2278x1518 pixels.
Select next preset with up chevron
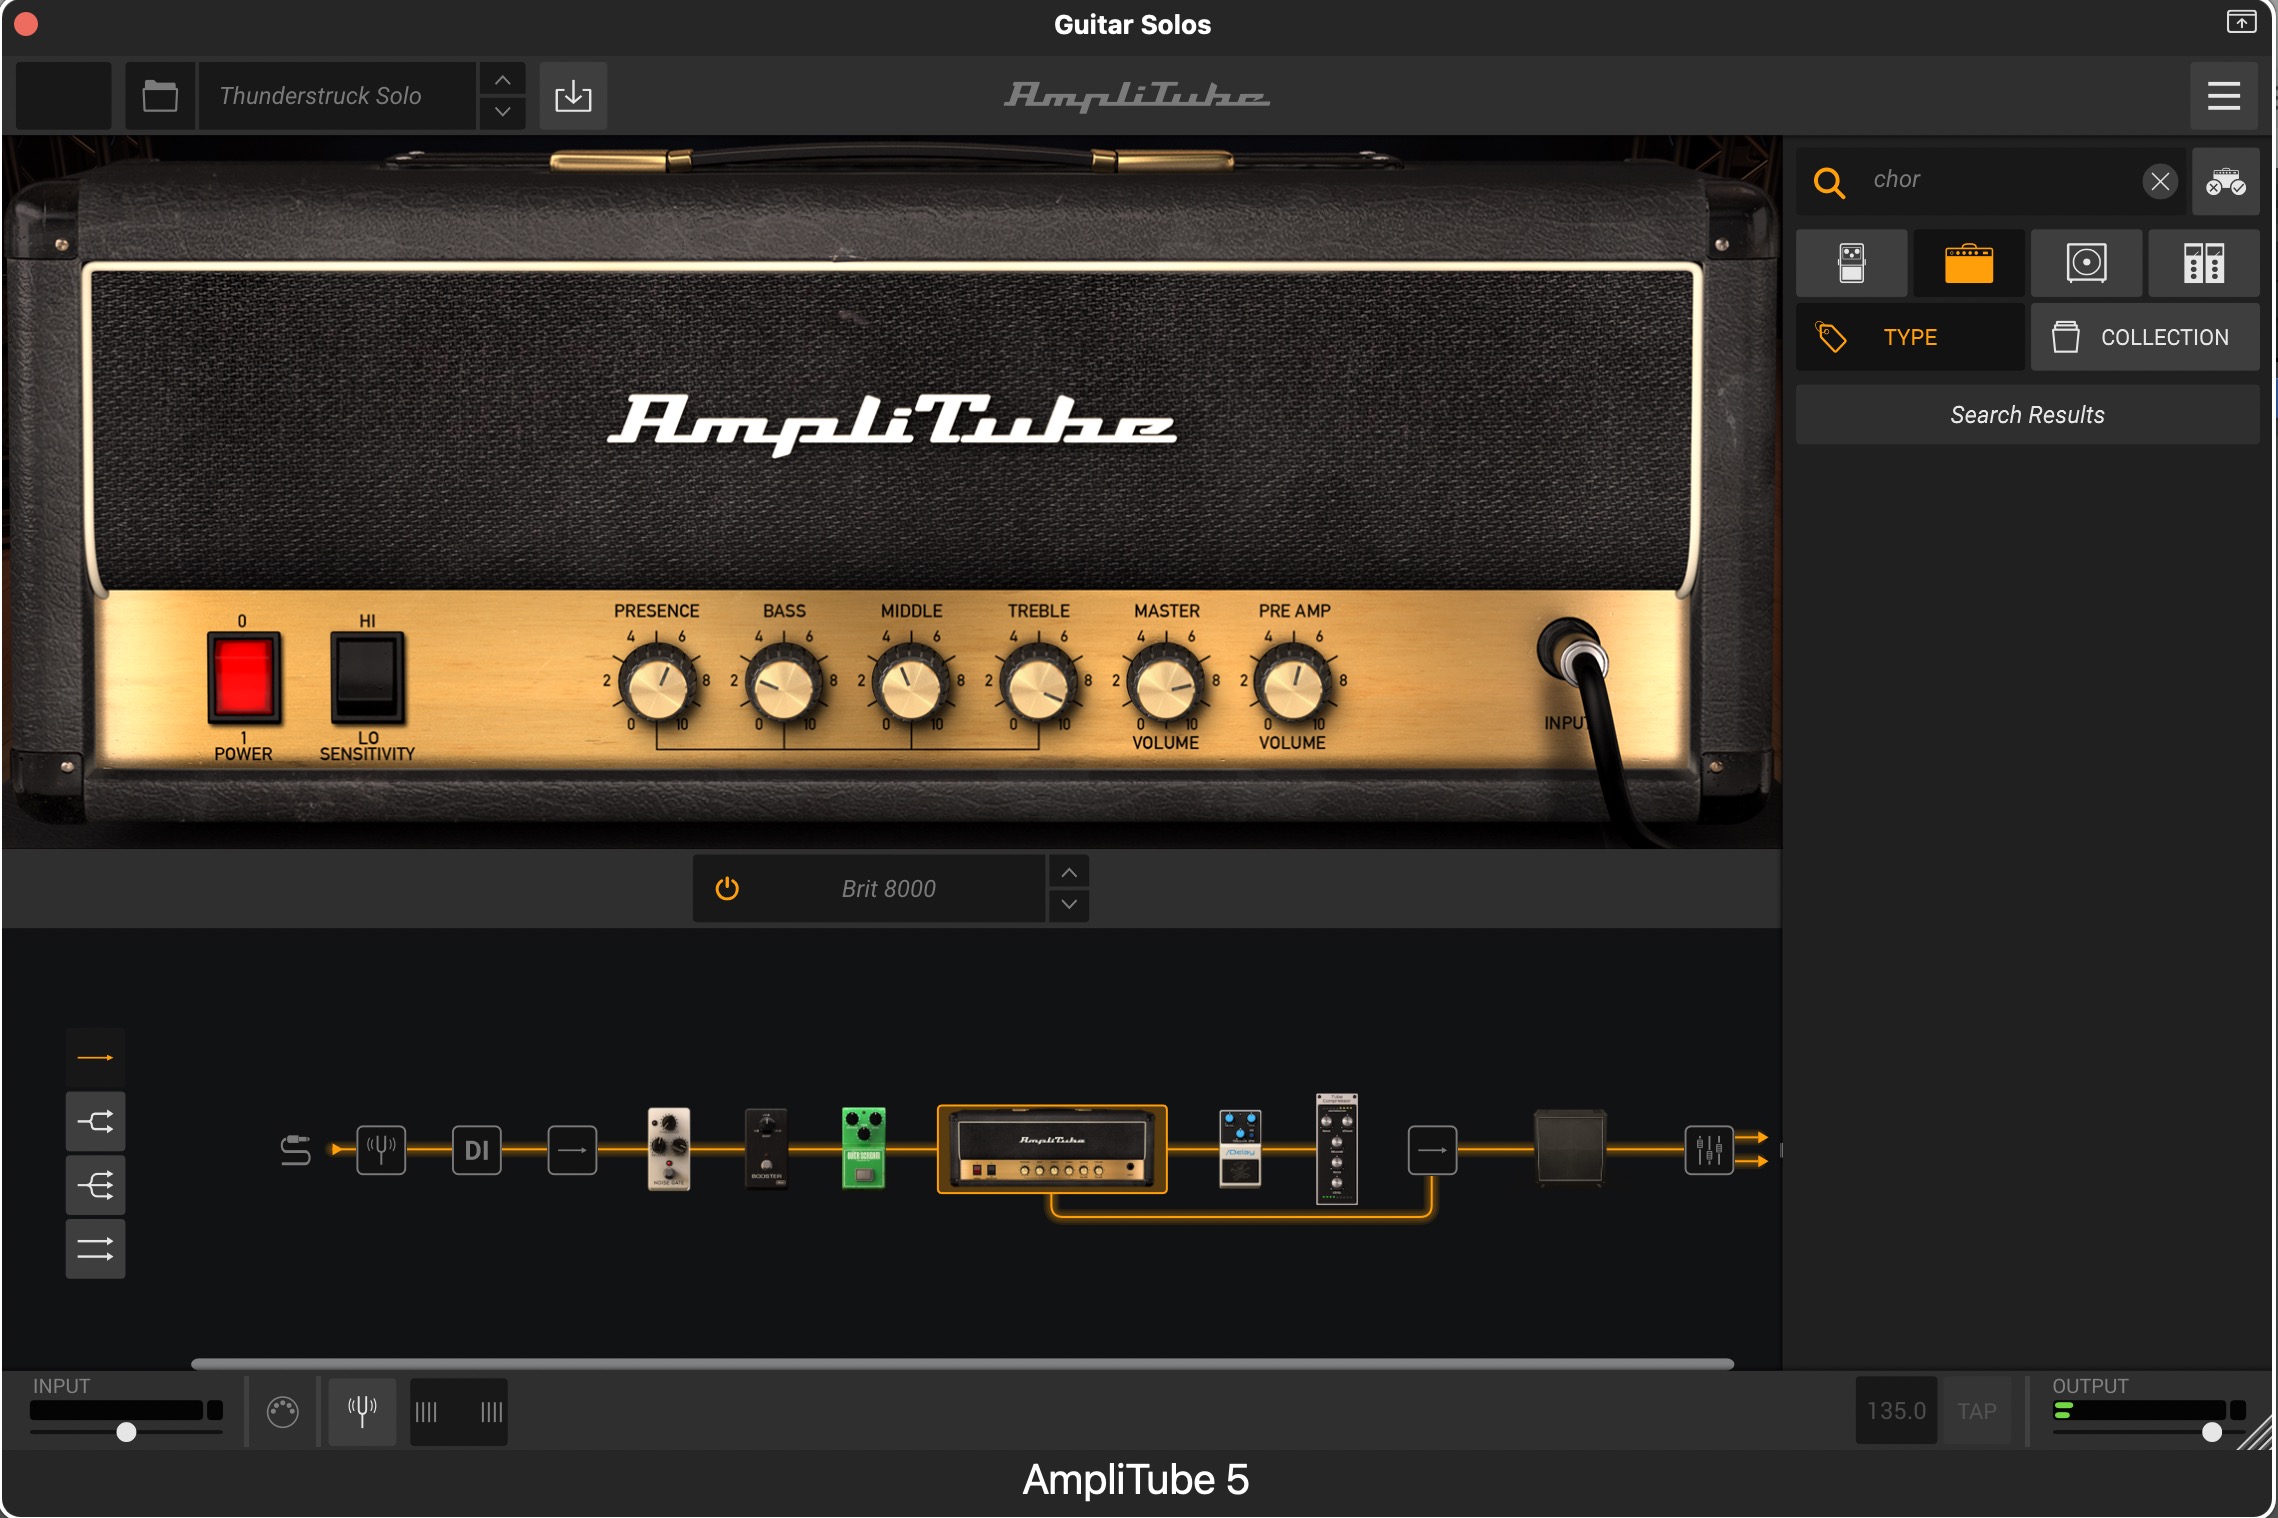(x=503, y=80)
